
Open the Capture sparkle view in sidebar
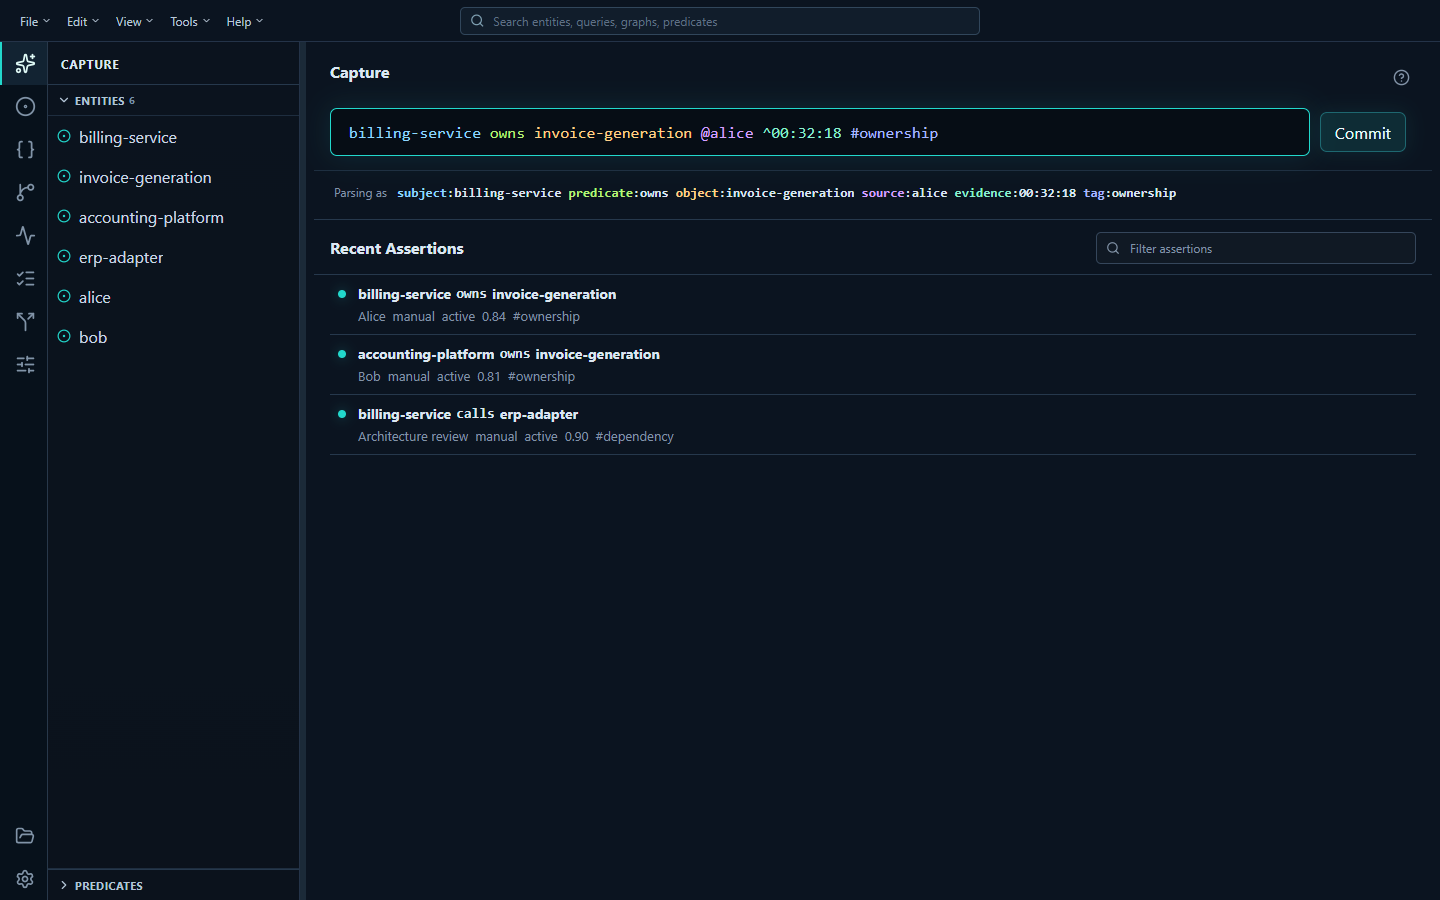pos(25,64)
